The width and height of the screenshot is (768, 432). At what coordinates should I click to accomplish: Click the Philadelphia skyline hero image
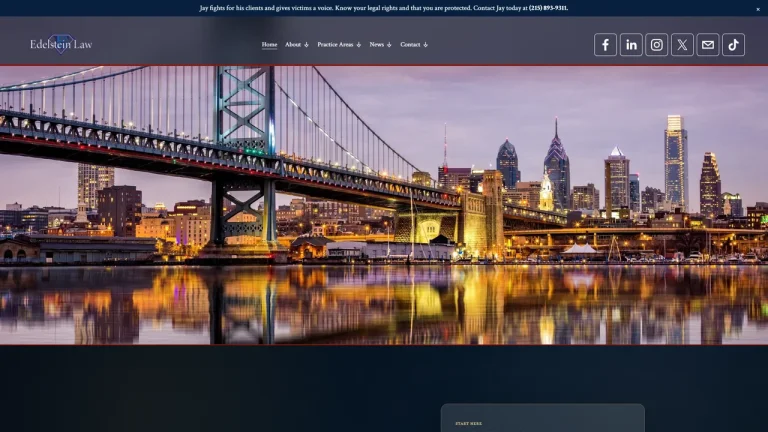pos(384,205)
